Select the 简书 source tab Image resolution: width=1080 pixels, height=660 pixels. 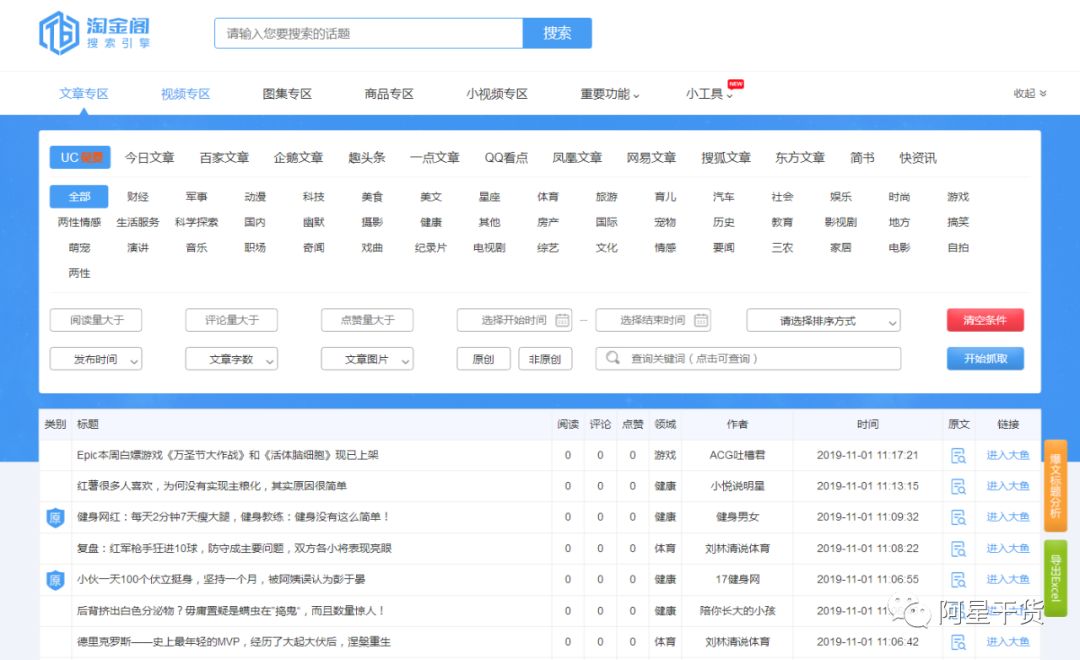click(x=862, y=158)
